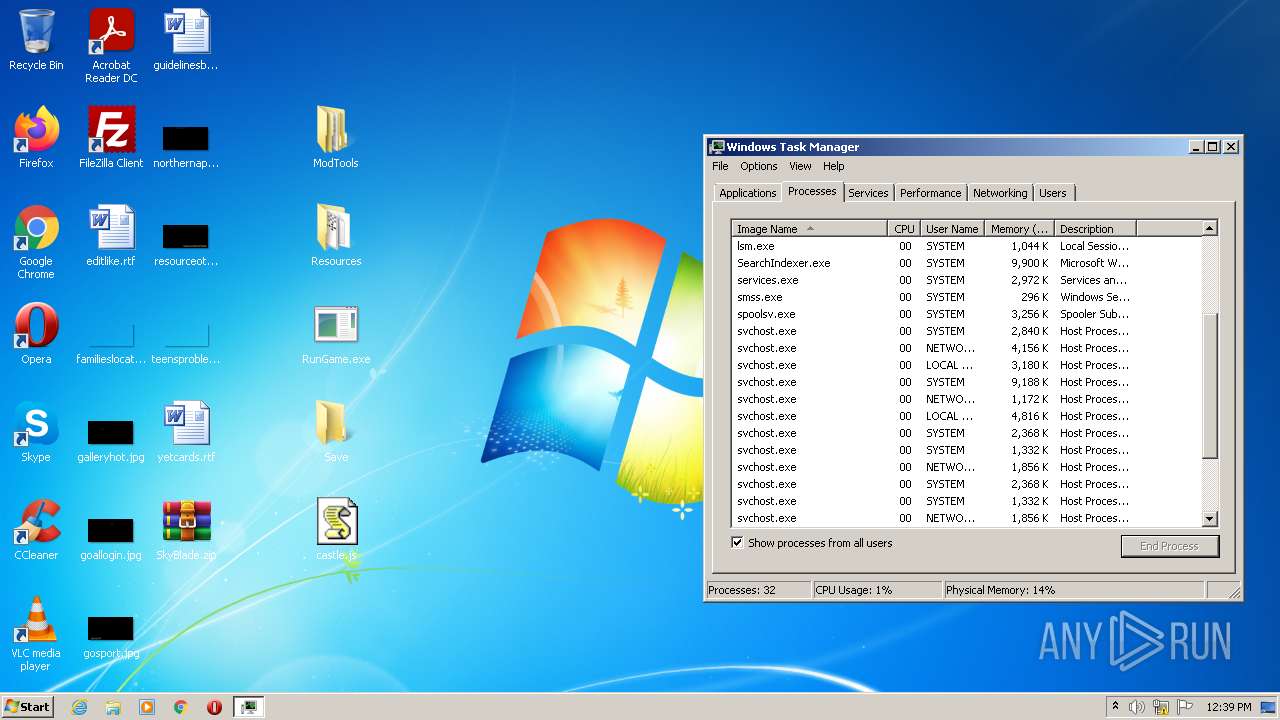Image resolution: width=1280 pixels, height=720 pixels.
Task: Sort processes by Description column
Action: pos(1095,229)
